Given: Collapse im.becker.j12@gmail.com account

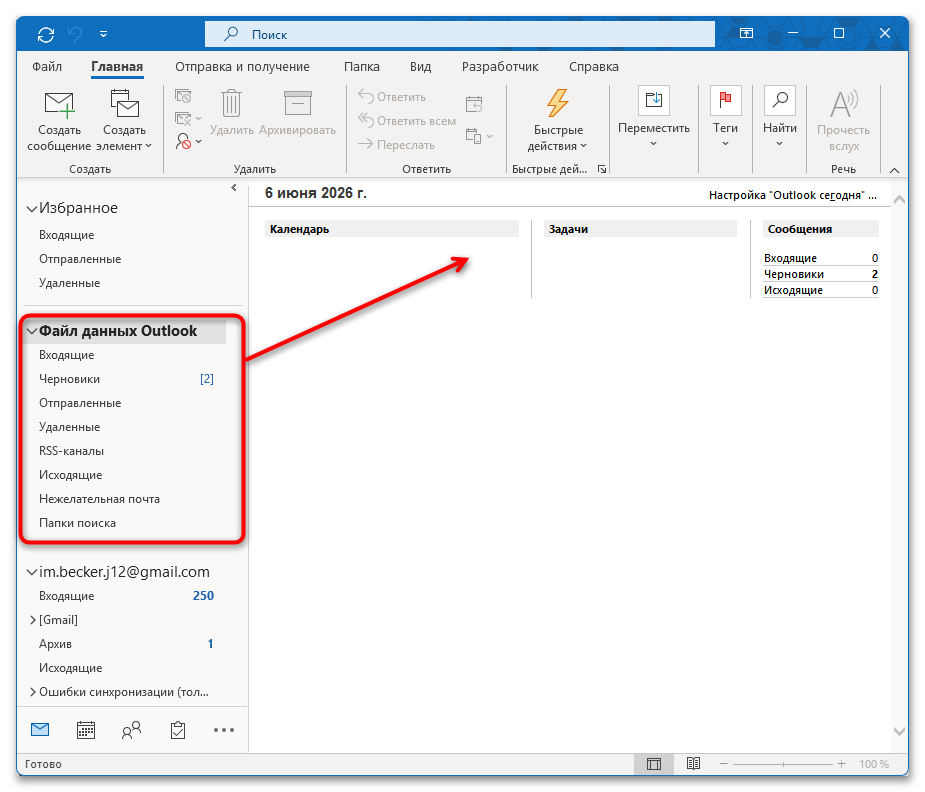Looking at the screenshot, I should pos(32,572).
